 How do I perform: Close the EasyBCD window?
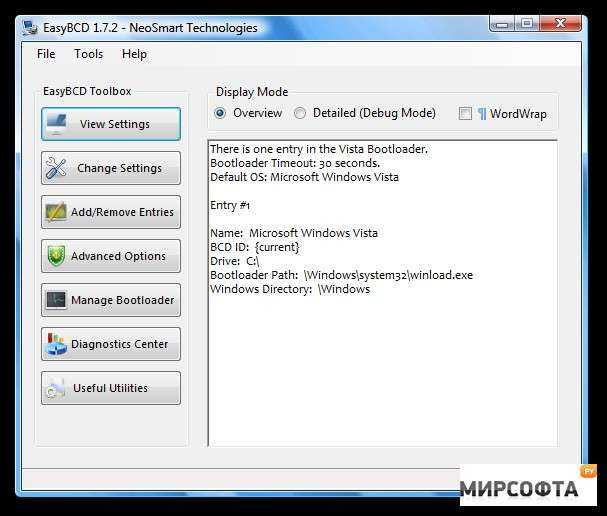coord(561,24)
